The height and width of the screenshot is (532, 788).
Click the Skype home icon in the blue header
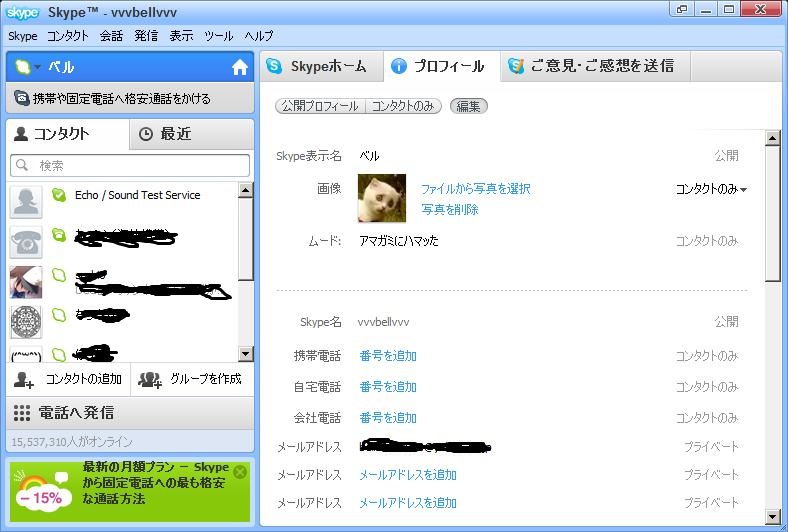(240, 67)
